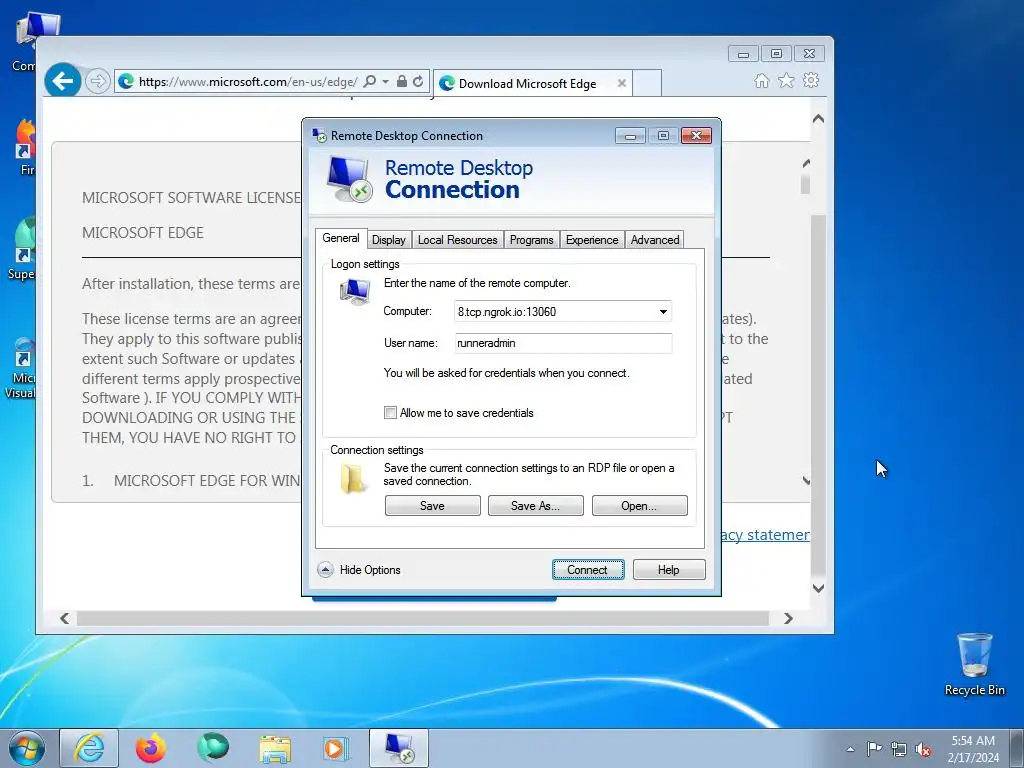Click the Open... saved connection button
The height and width of the screenshot is (768, 1024).
[639, 505]
